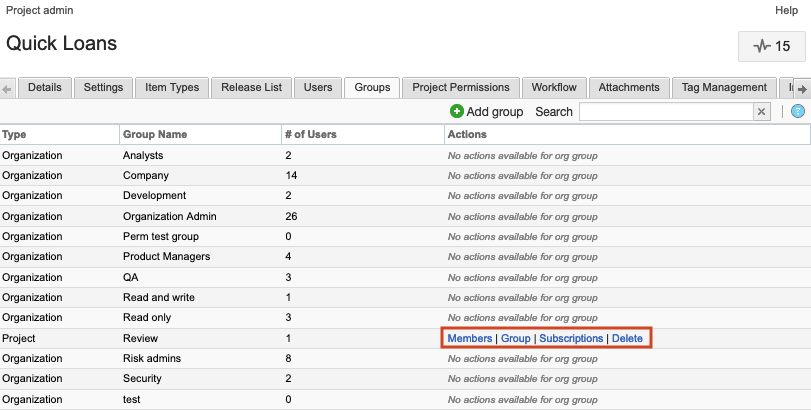Click the Help link at top right
Screen dimensions: 811x410
(x=786, y=10)
